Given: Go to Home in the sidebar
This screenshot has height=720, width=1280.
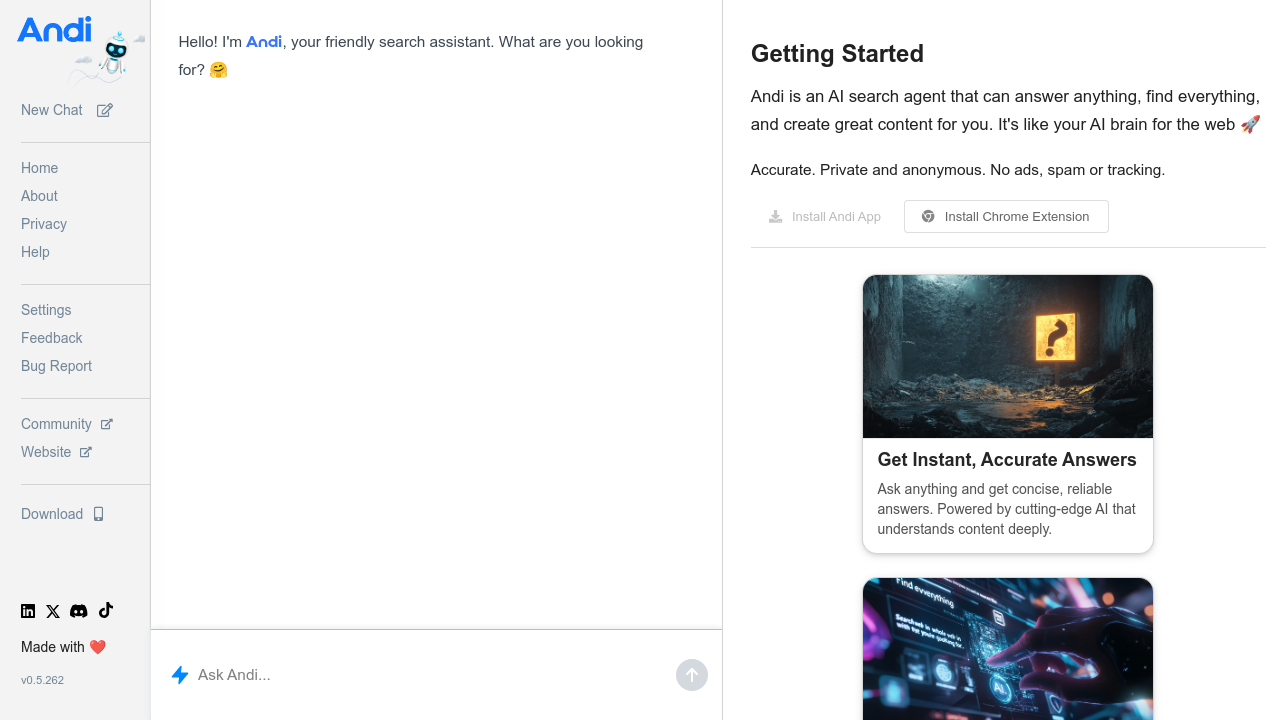Looking at the screenshot, I should (x=40, y=168).
